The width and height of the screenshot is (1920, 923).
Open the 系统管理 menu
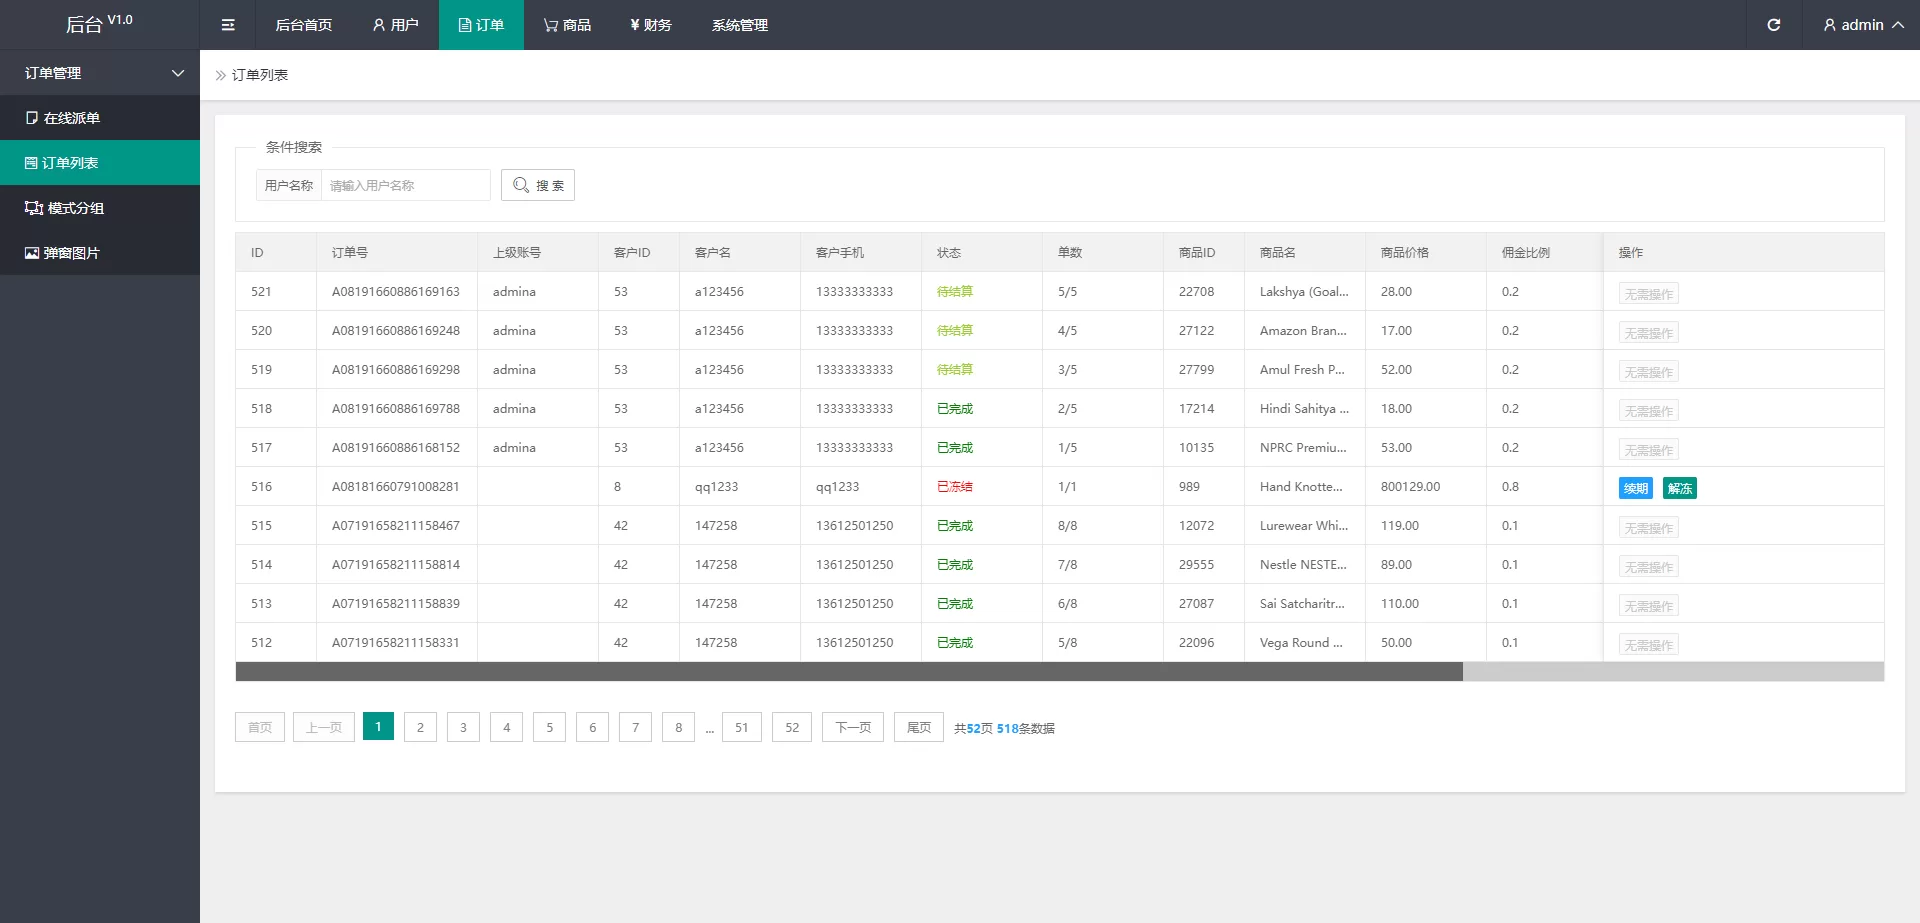[739, 25]
